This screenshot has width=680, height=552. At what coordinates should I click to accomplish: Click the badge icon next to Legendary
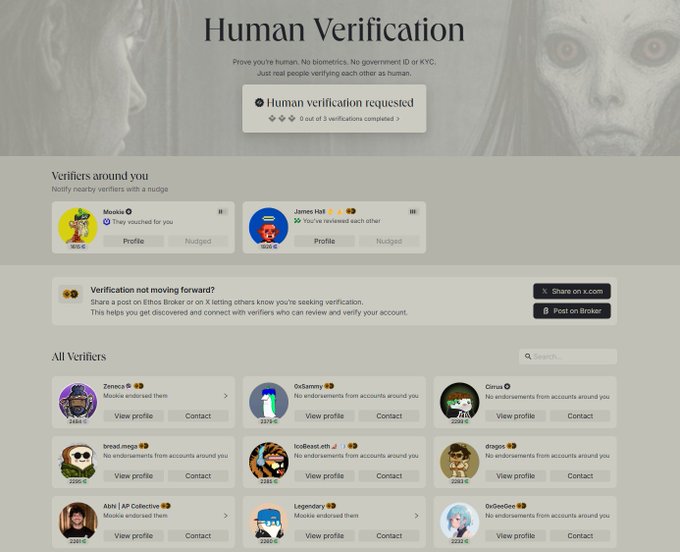(x=331, y=506)
